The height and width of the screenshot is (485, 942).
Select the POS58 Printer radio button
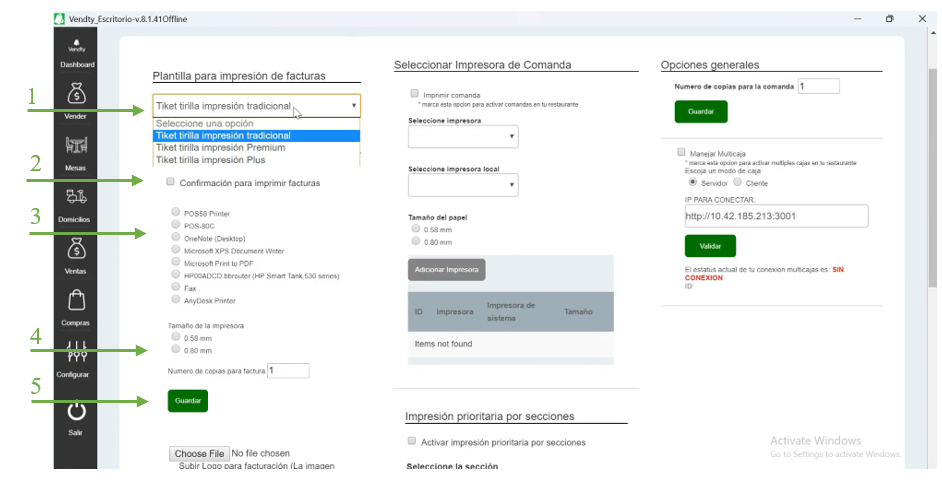(x=176, y=213)
